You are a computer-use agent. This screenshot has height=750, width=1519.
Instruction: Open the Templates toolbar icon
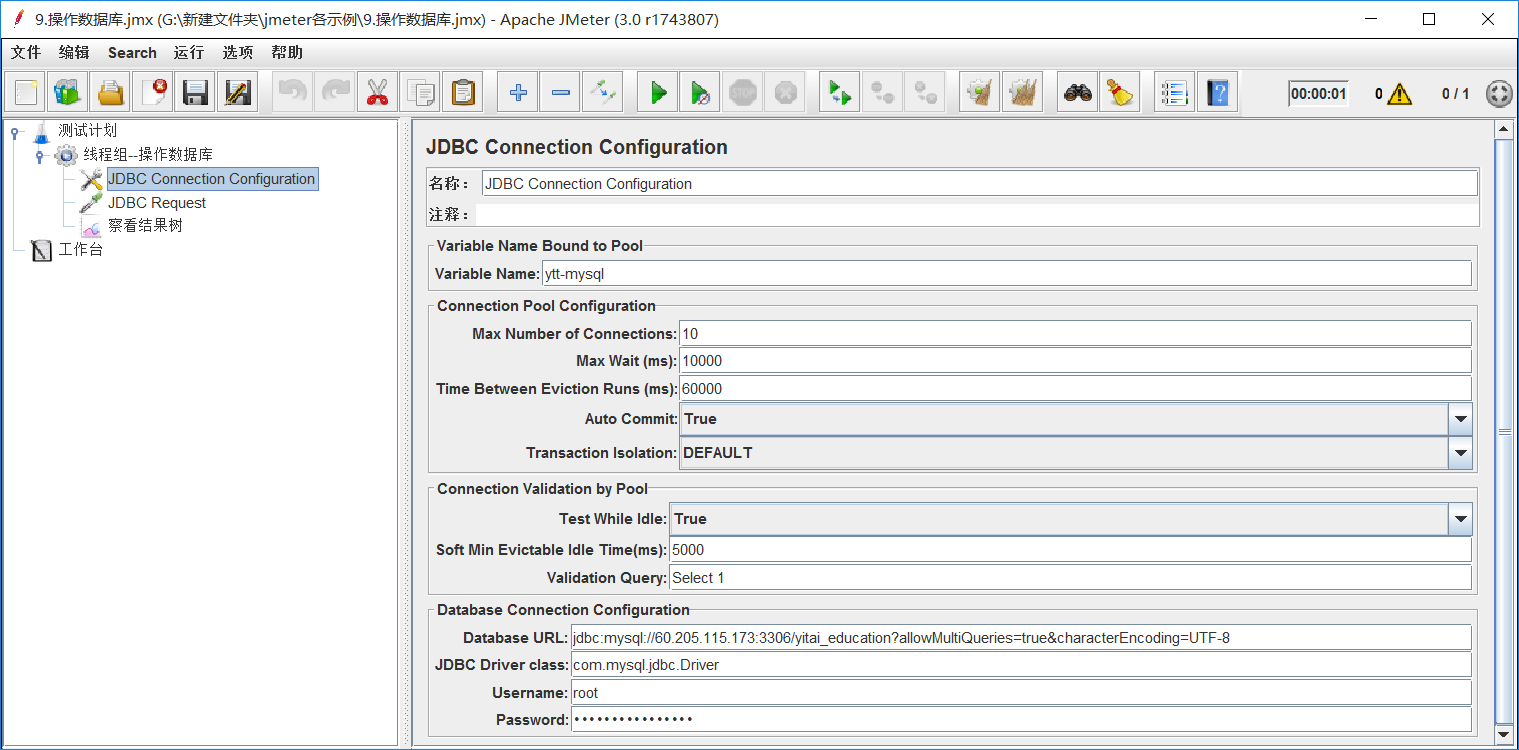click(68, 93)
